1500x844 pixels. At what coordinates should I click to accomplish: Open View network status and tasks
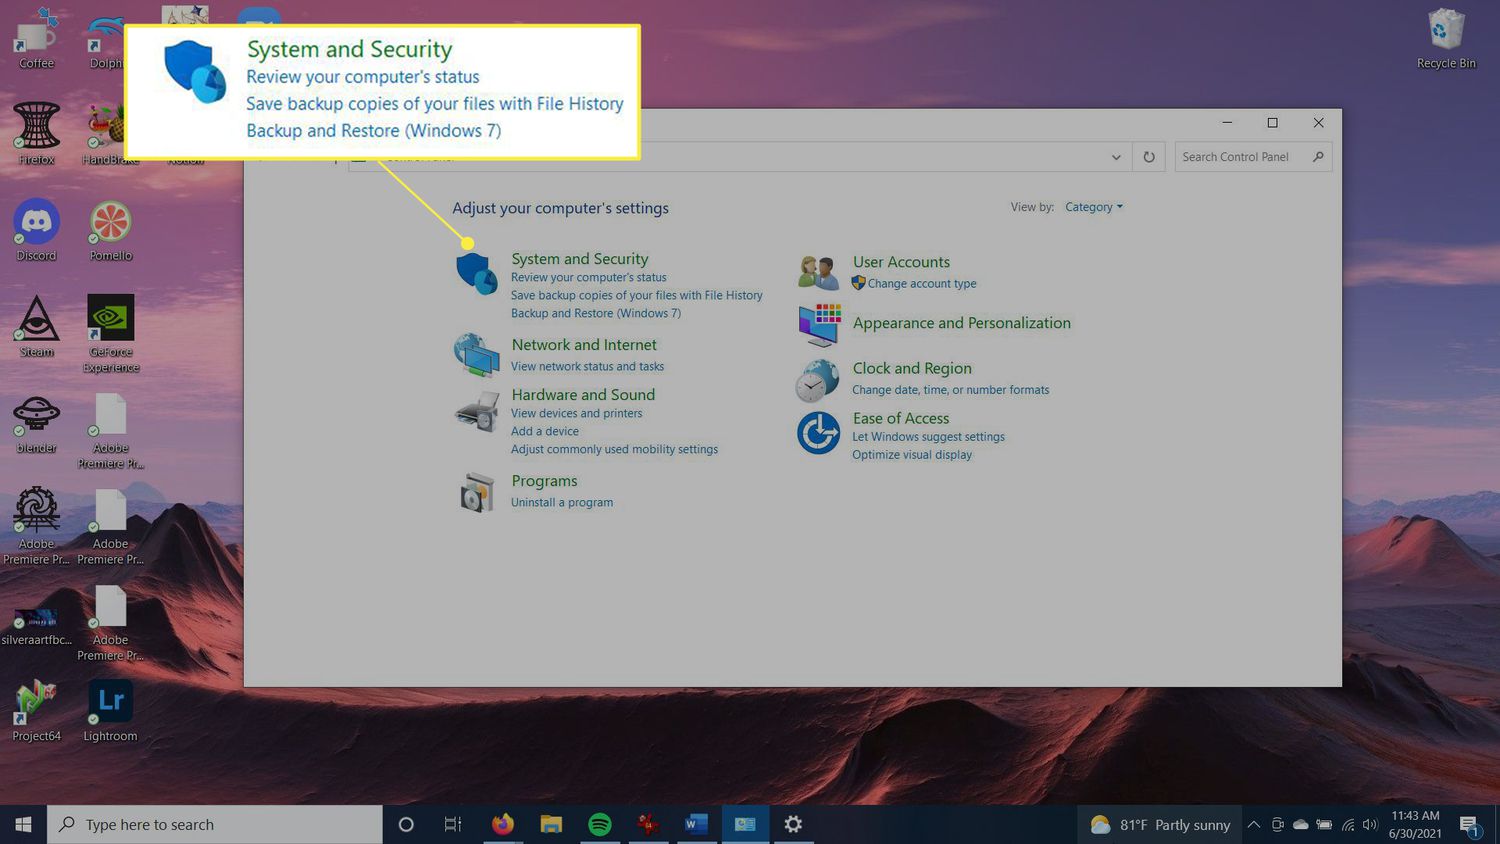[587, 367]
